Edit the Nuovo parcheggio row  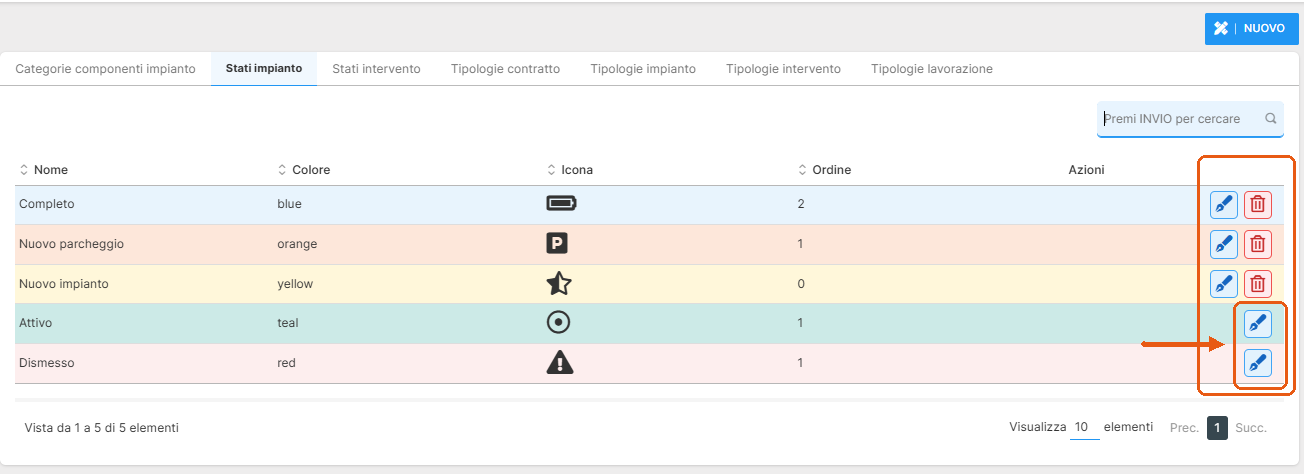[1224, 244]
